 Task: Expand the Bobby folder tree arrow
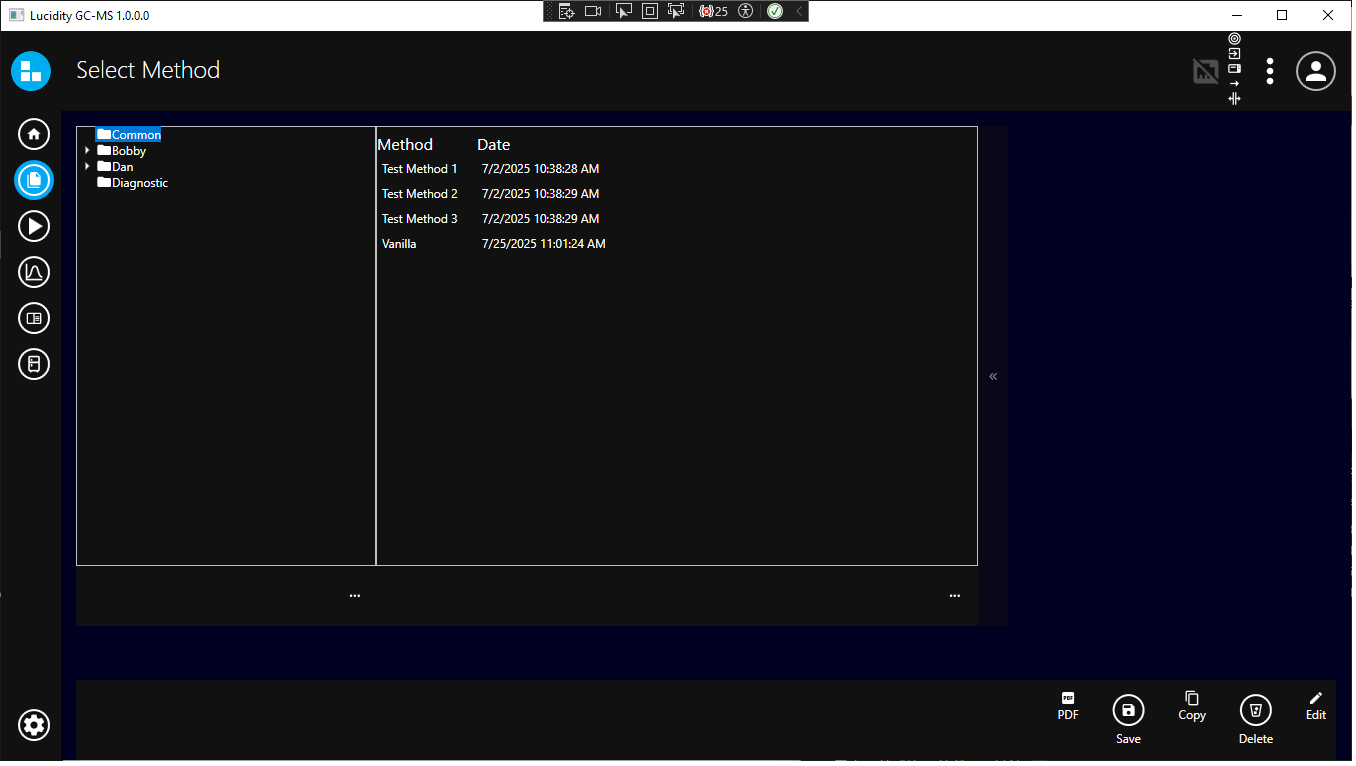[x=87, y=151]
